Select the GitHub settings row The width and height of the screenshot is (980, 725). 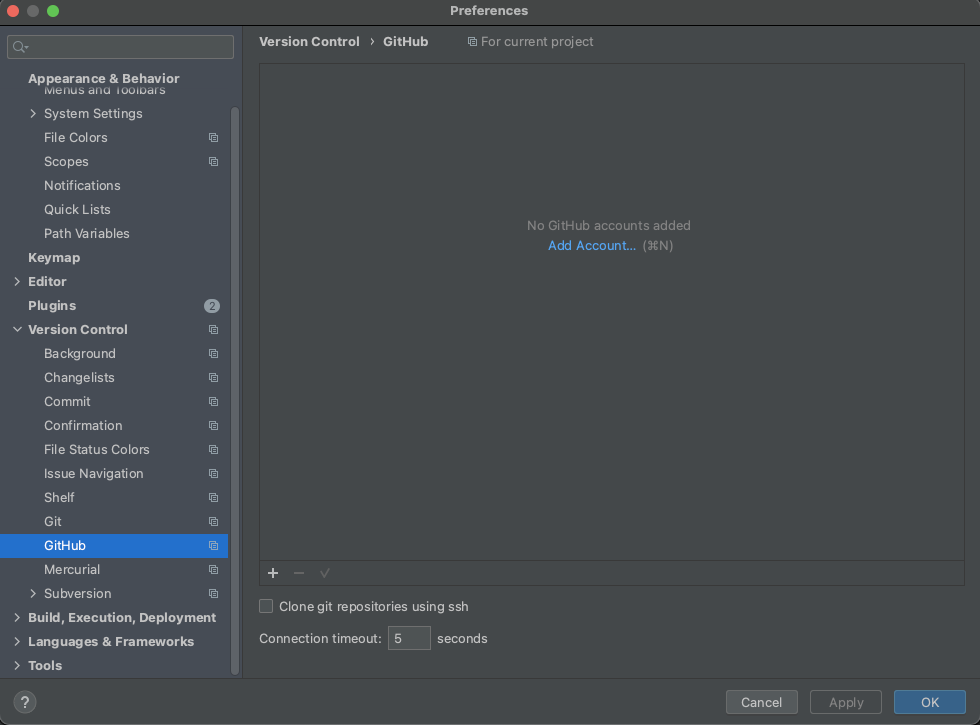(x=114, y=546)
